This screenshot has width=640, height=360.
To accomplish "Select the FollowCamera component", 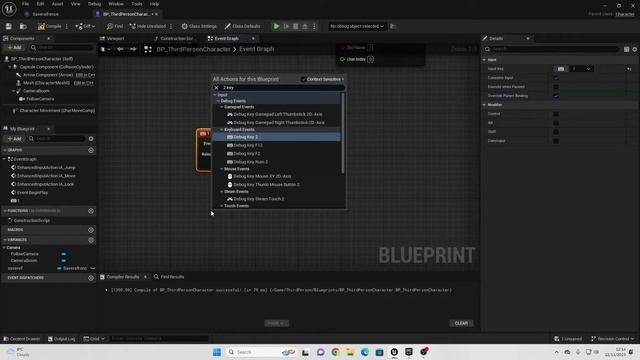I will point(40,99).
